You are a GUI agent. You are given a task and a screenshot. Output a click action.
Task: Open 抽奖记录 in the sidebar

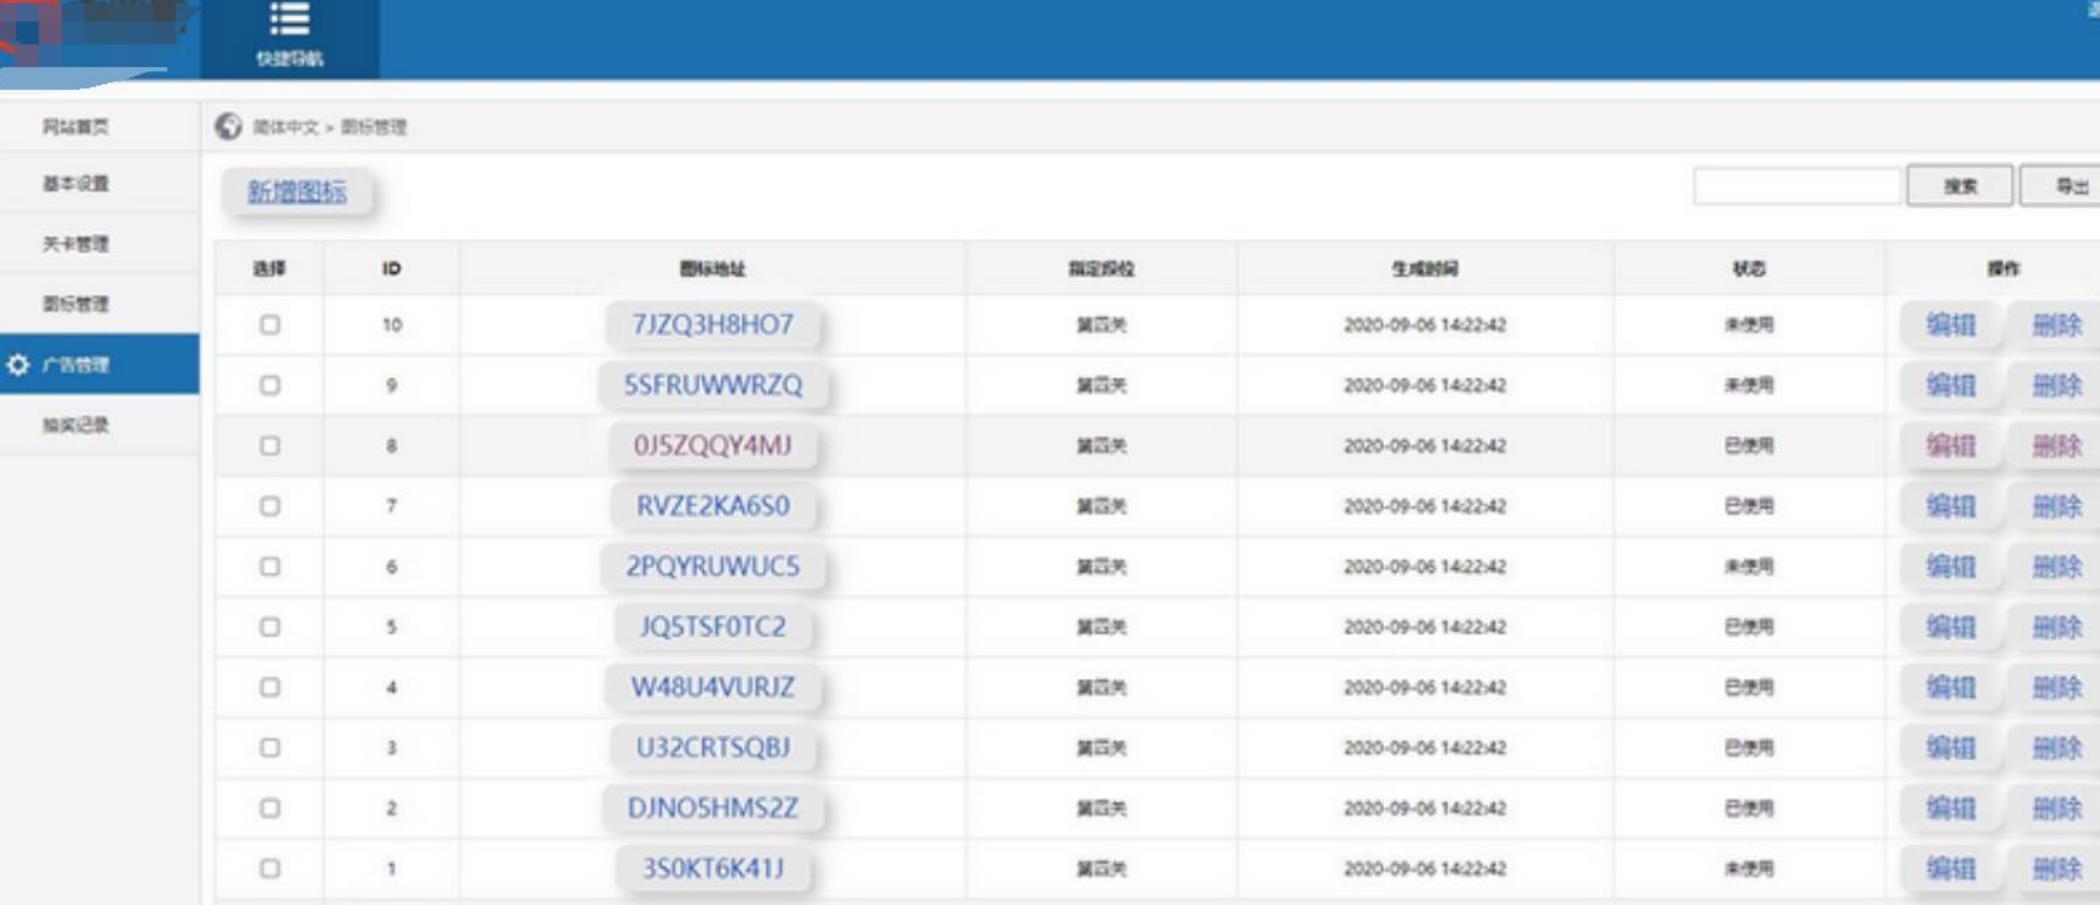[x=76, y=425]
